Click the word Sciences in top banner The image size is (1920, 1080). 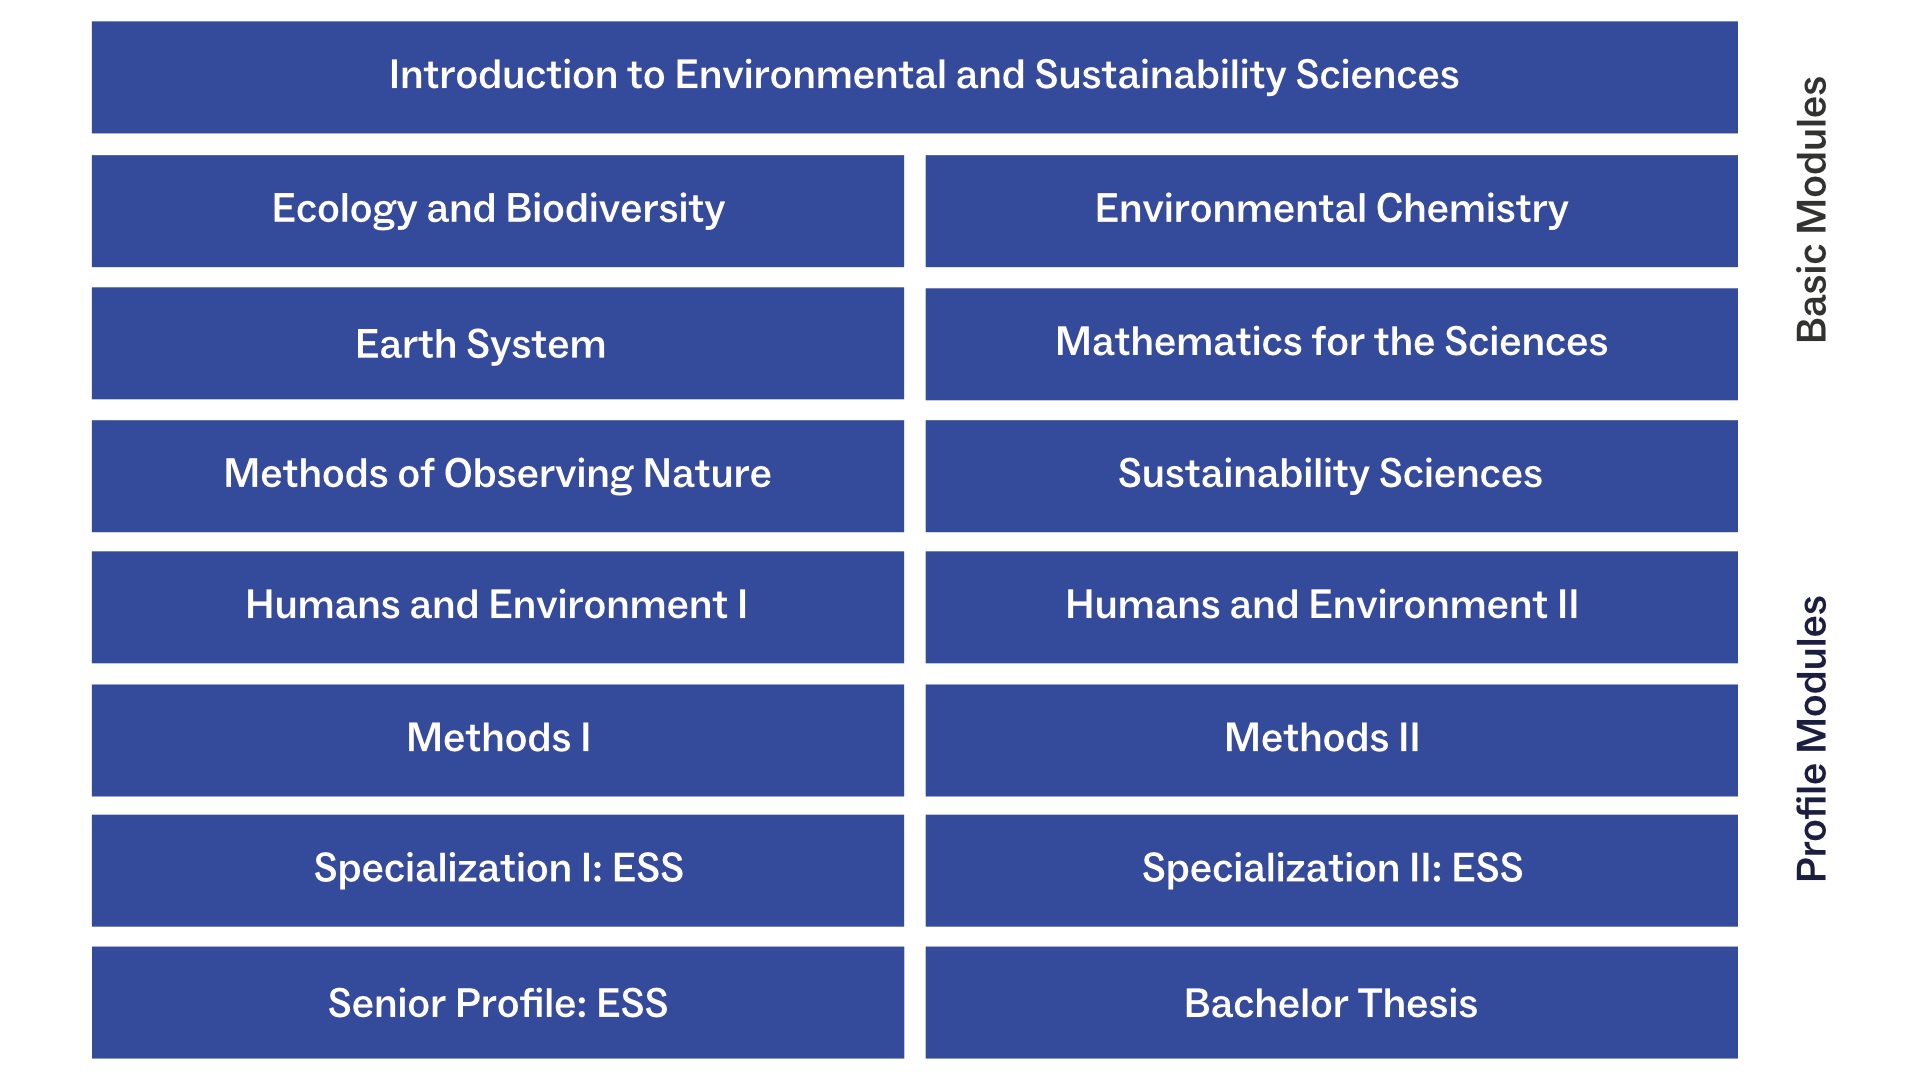point(1377,75)
